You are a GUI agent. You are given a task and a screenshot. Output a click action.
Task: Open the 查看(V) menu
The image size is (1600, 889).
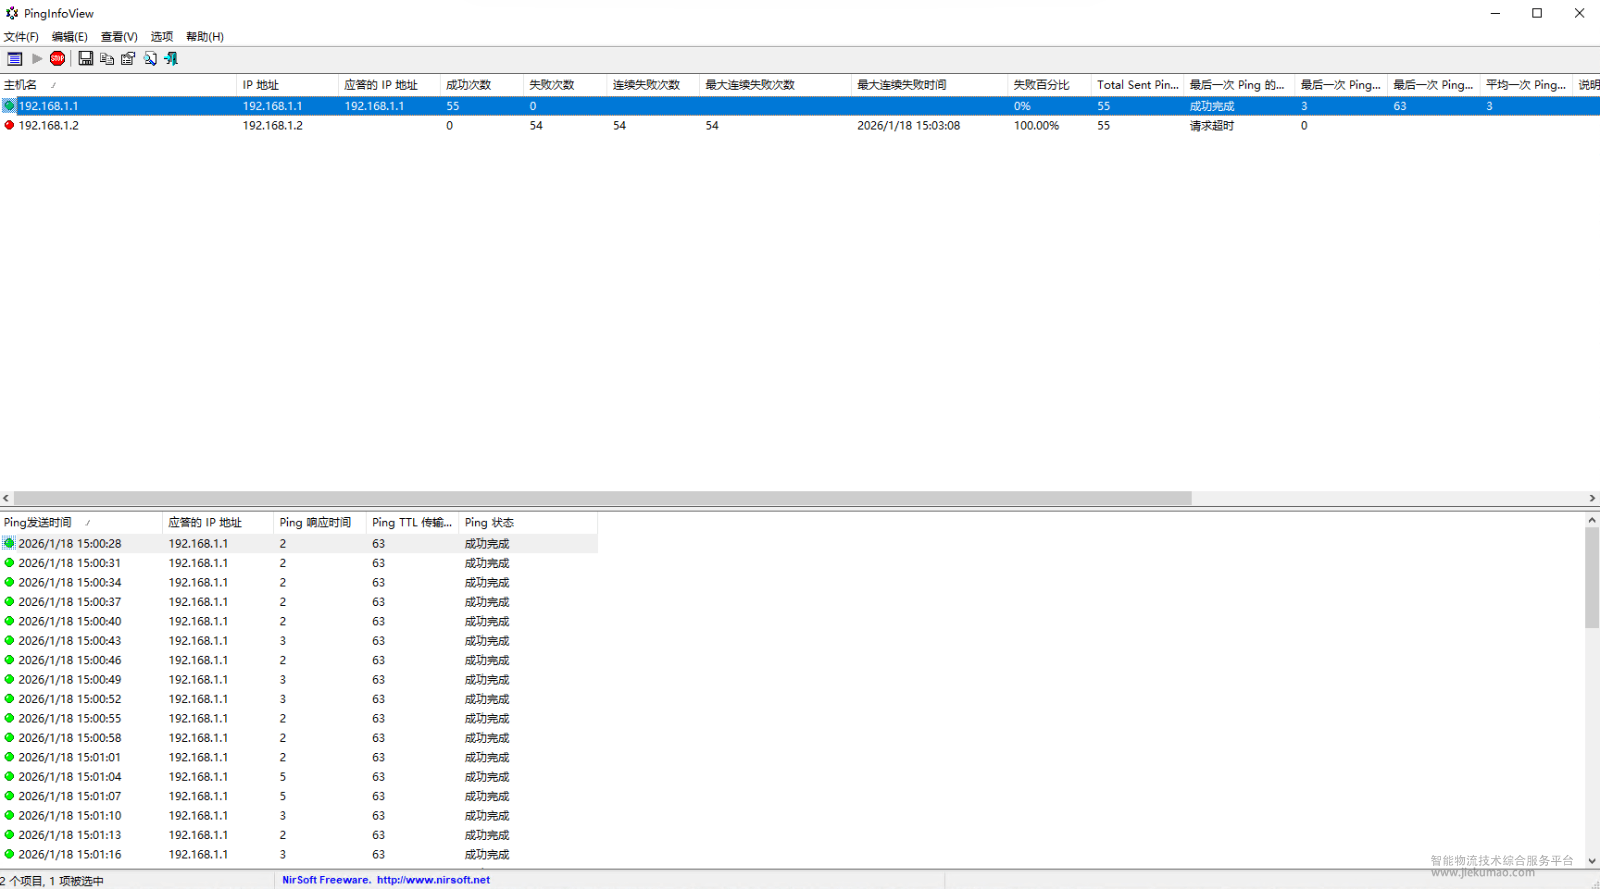pyautogui.click(x=119, y=37)
